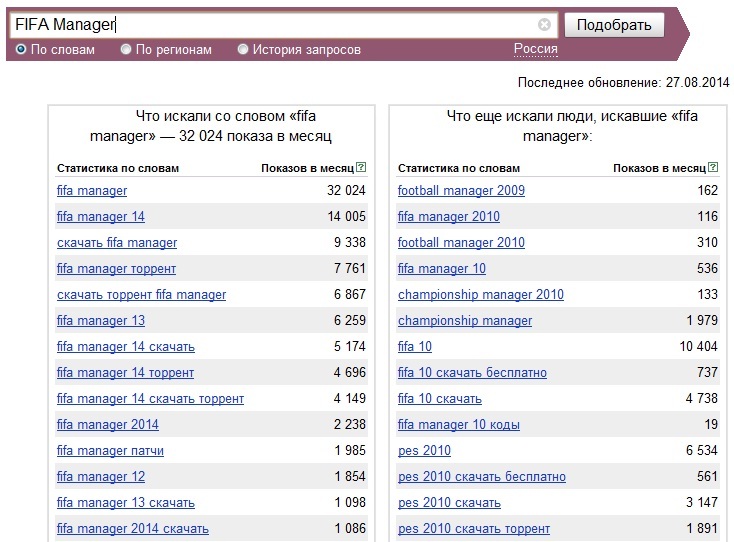Open the 'football manager 2009' link
The height and width of the screenshot is (542, 734).
click(x=461, y=190)
